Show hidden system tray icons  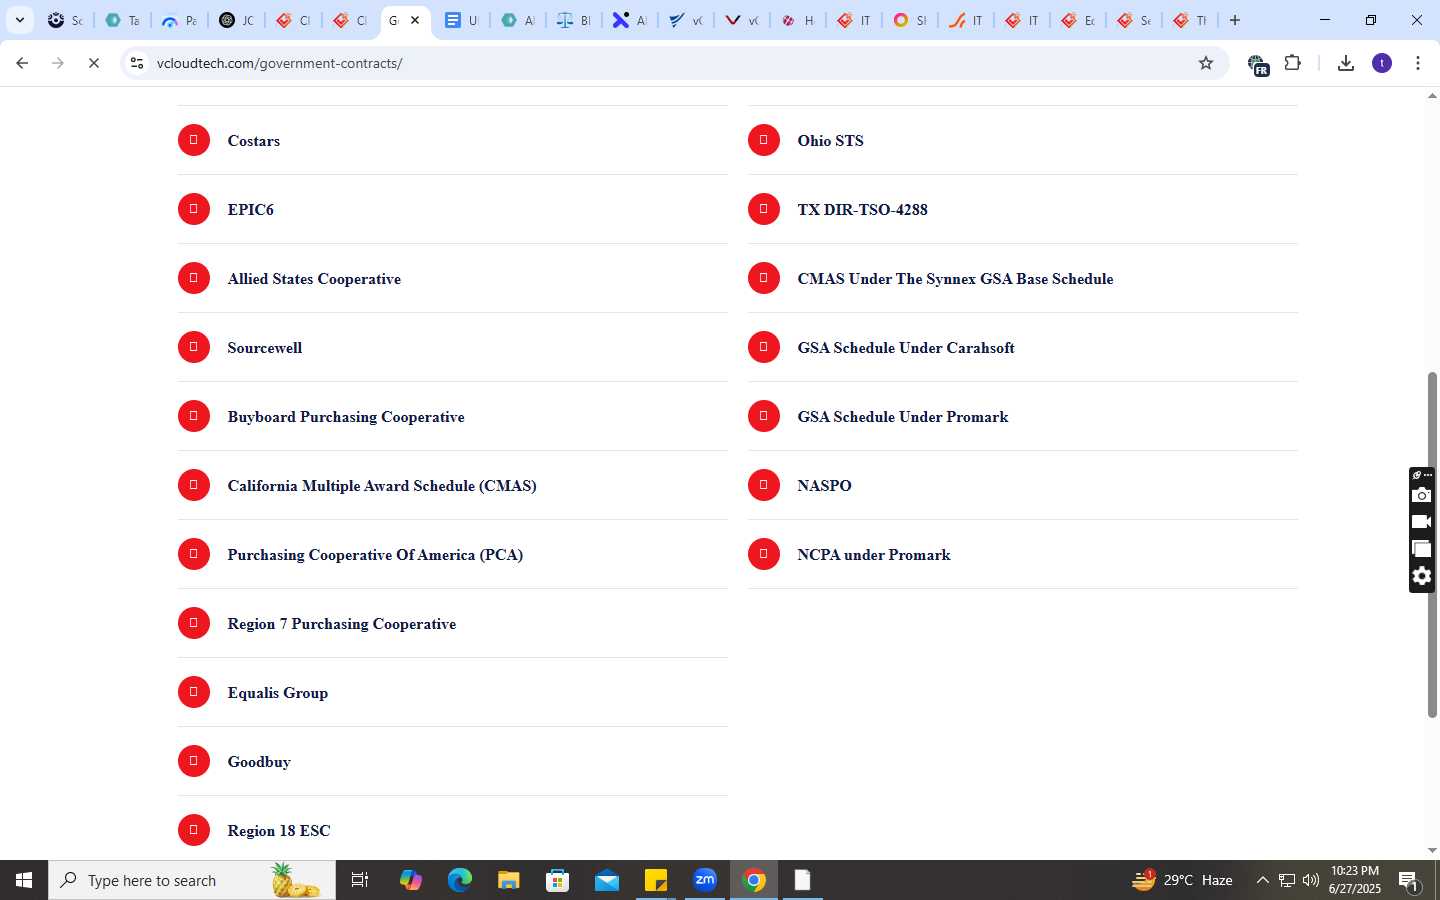[x=1262, y=880]
